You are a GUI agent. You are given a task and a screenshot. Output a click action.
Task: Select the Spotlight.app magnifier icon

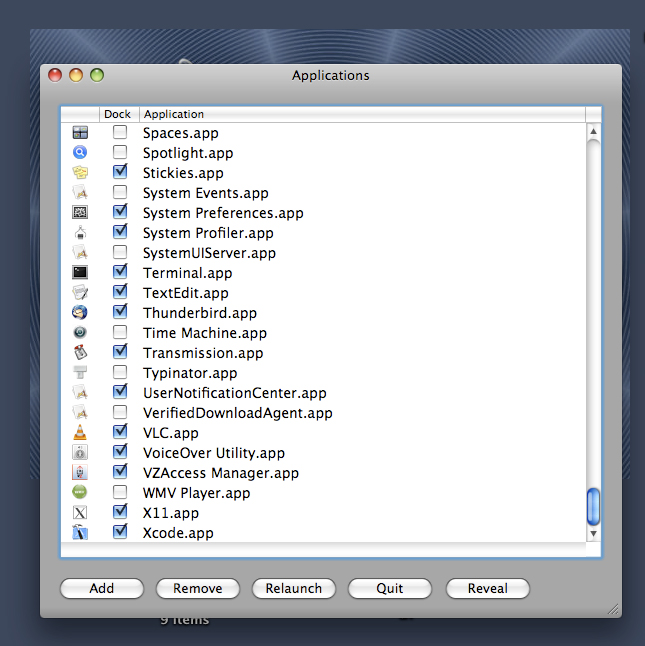tap(80, 152)
